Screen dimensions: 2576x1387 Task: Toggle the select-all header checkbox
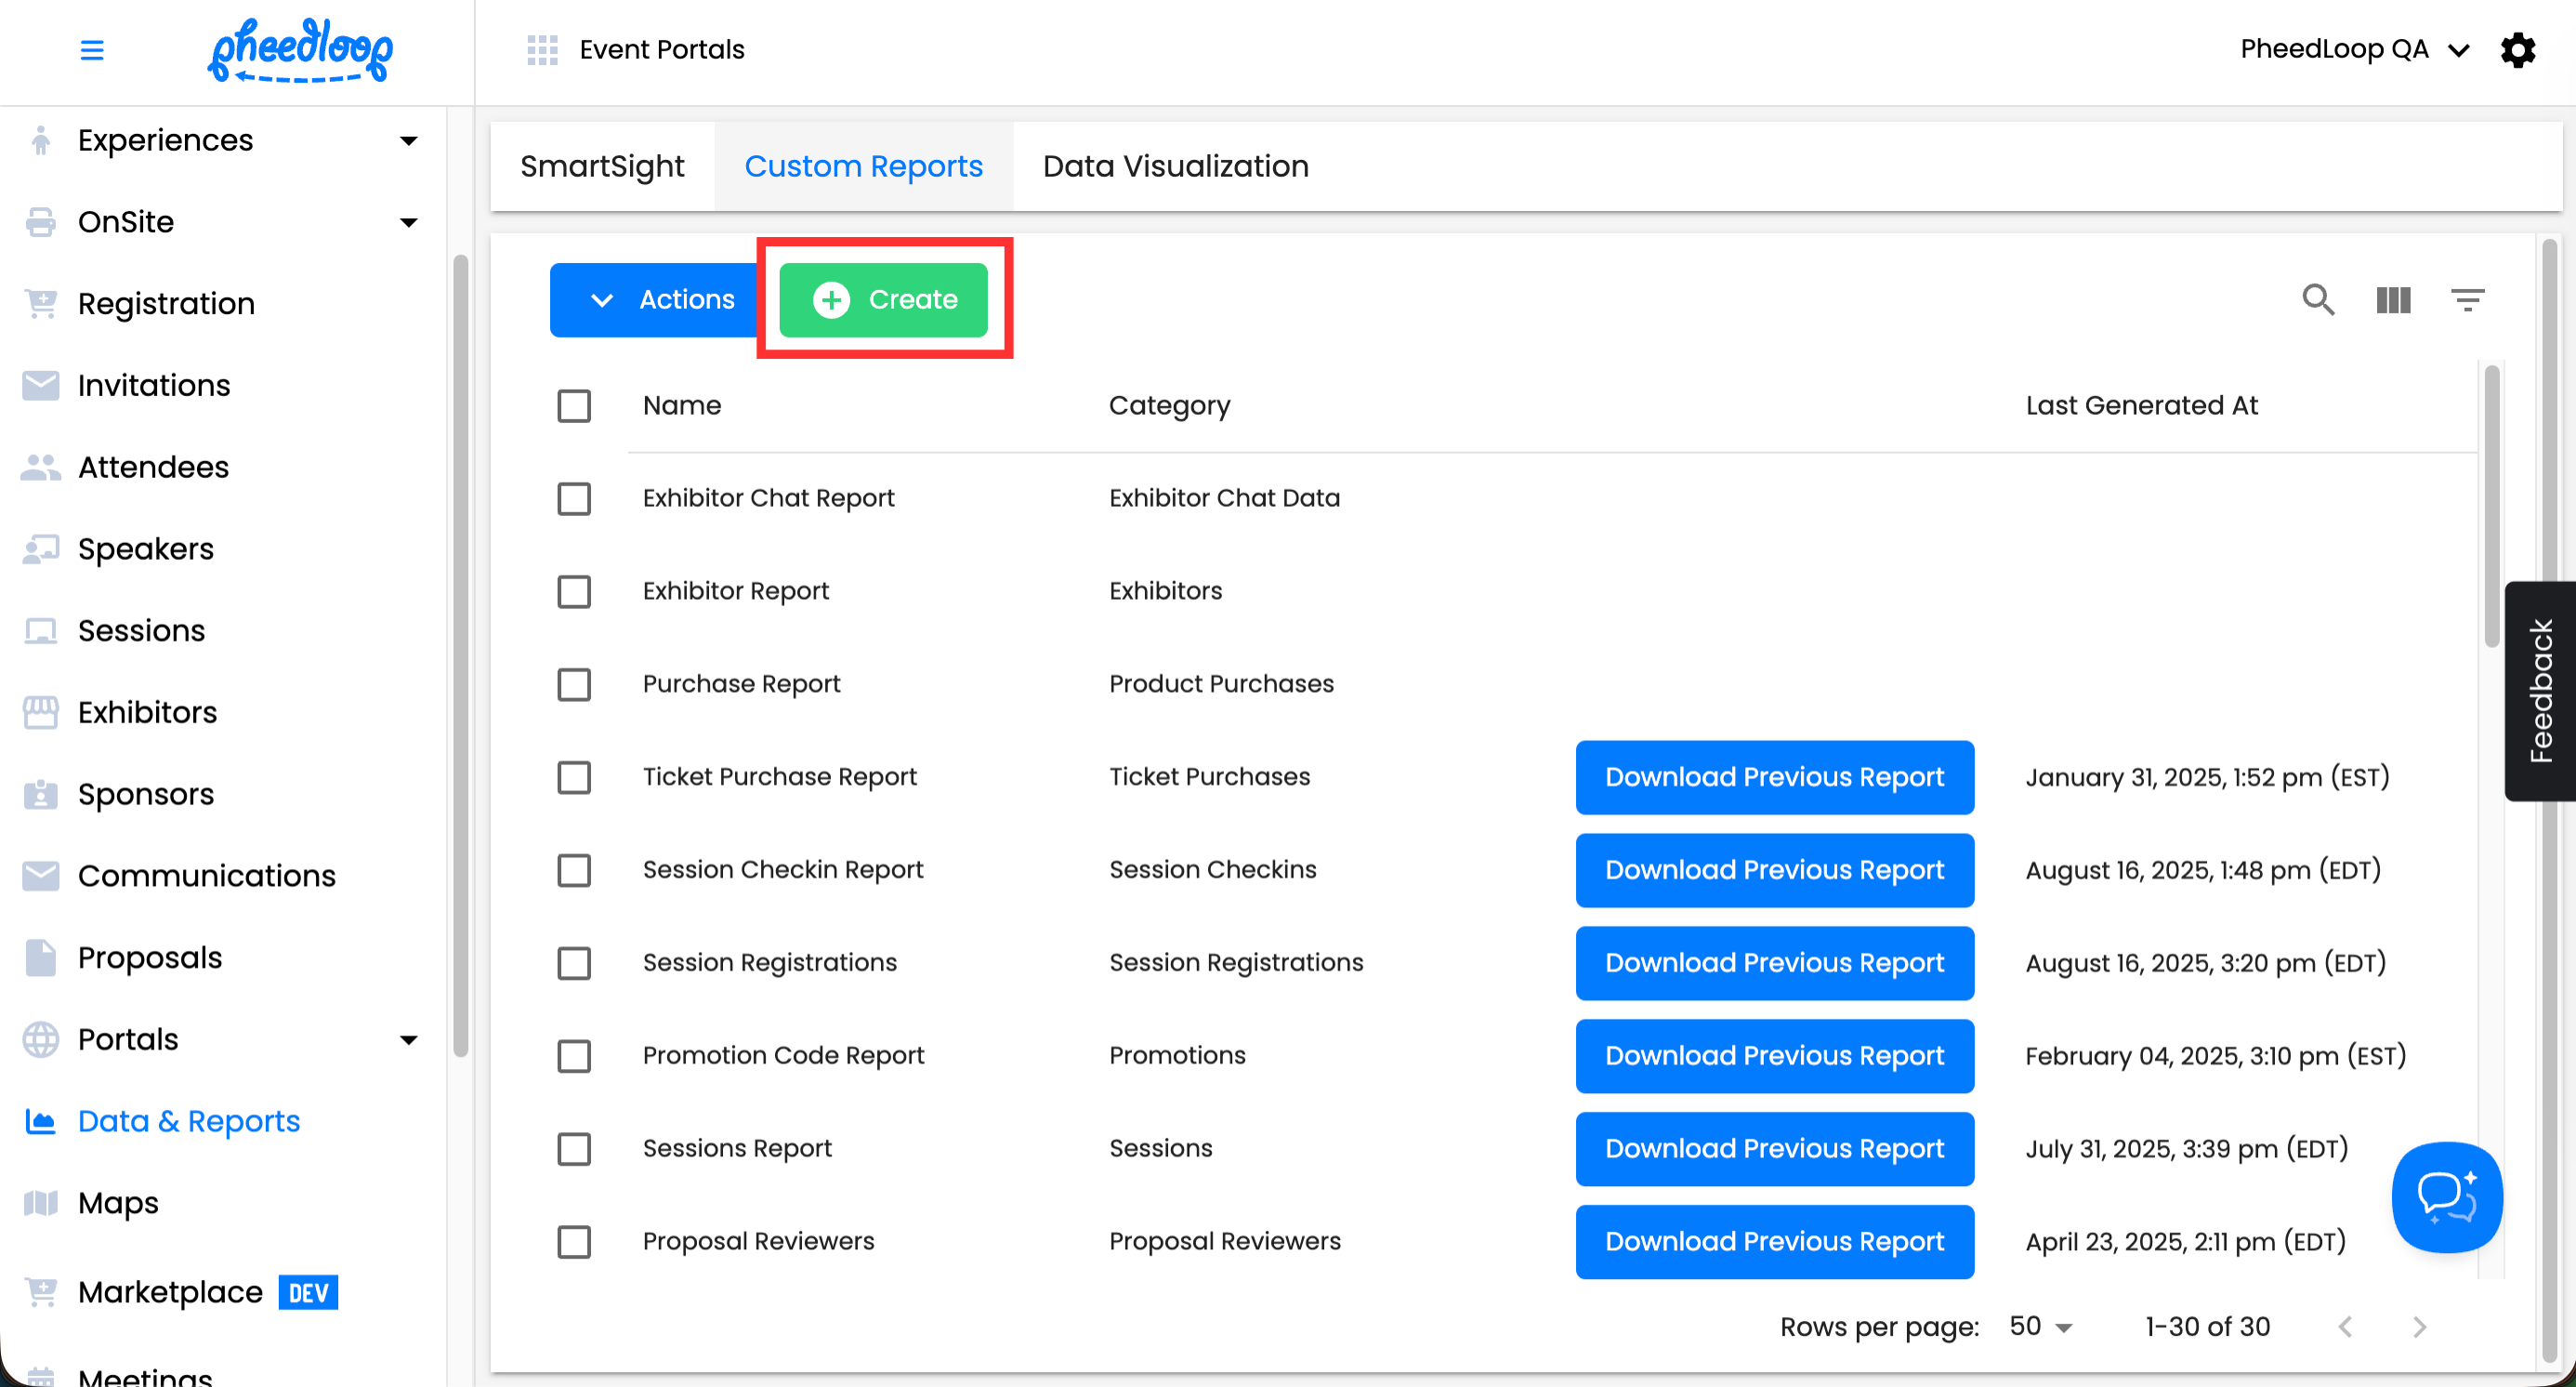pyautogui.click(x=574, y=406)
